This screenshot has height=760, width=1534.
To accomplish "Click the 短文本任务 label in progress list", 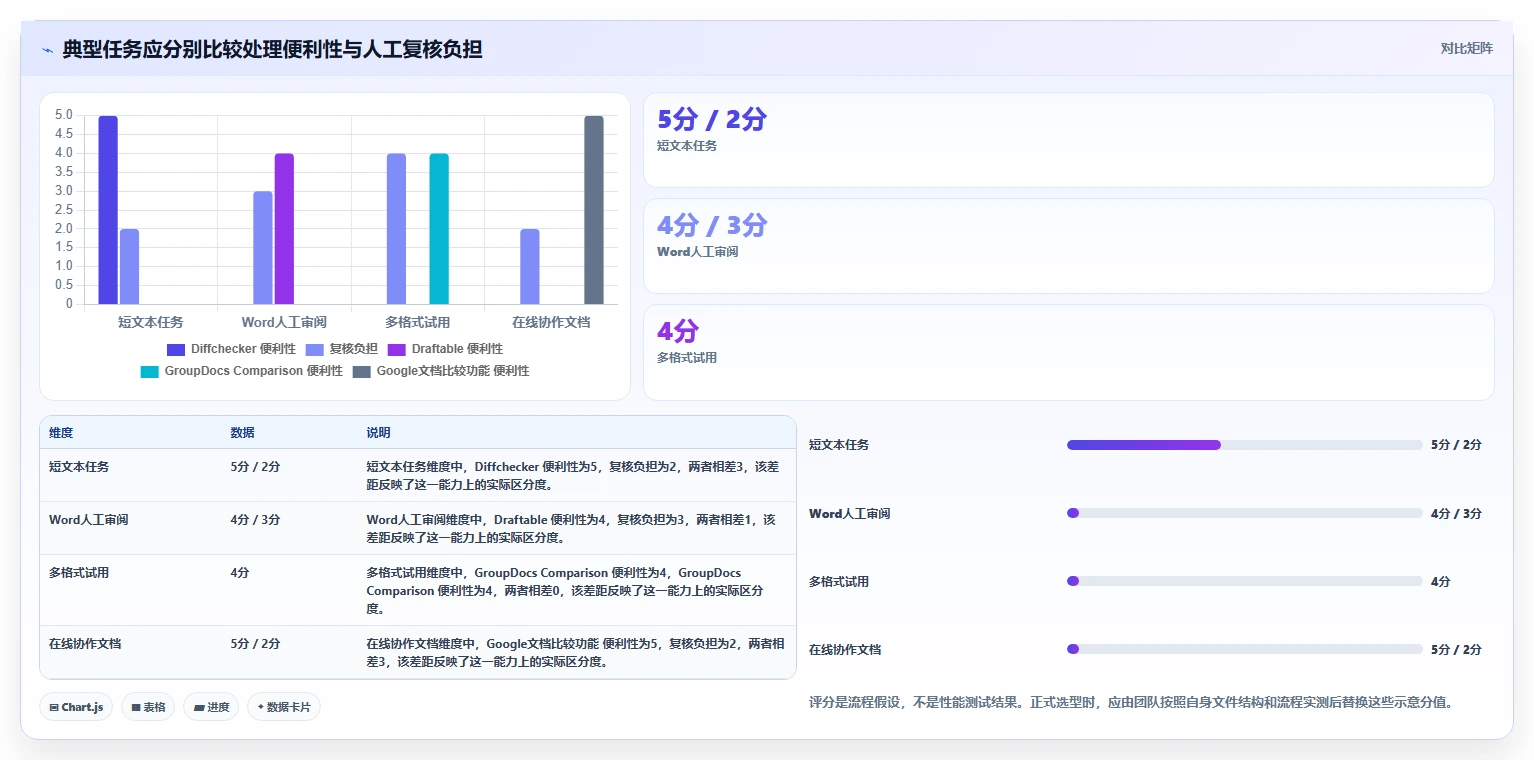I will (x=839, y=445).
